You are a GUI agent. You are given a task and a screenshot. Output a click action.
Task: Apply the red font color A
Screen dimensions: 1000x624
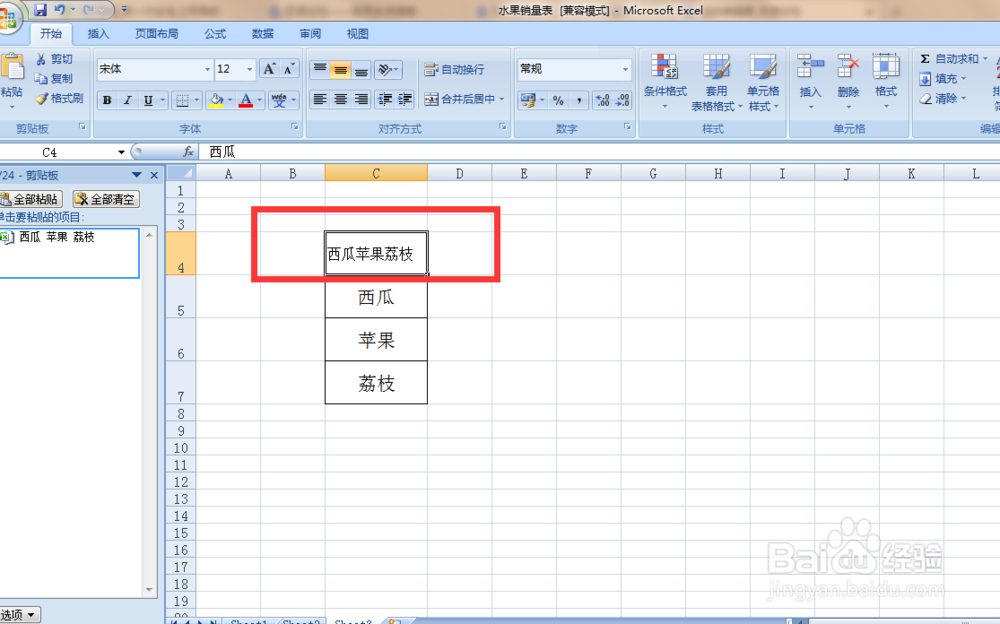pos(246,100)
